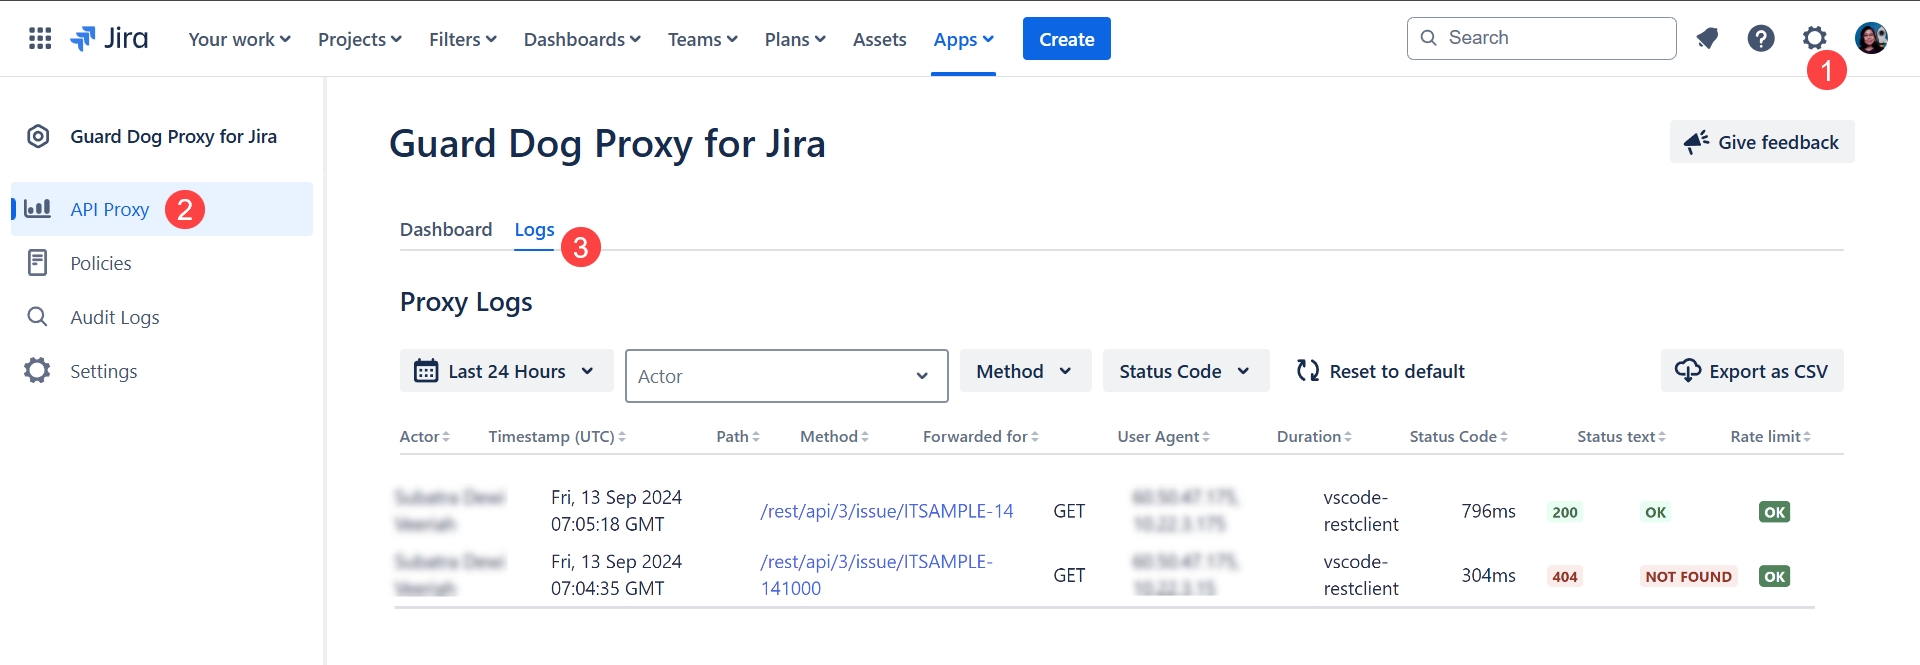Viewport: 1920px width, 665px height.
Task: Expand the Your work menu
Action: pos(239,39)
